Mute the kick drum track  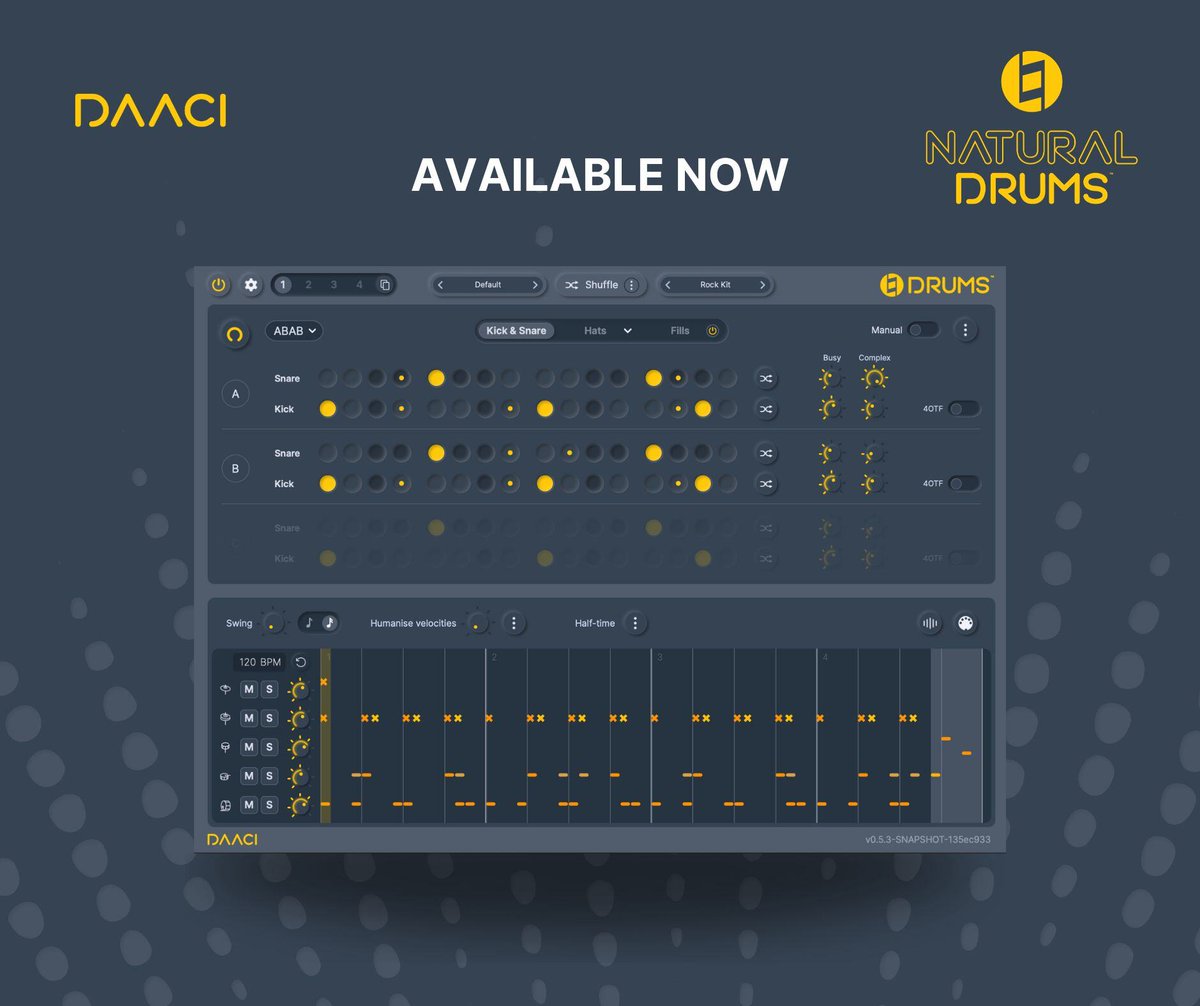click(249, 805)
